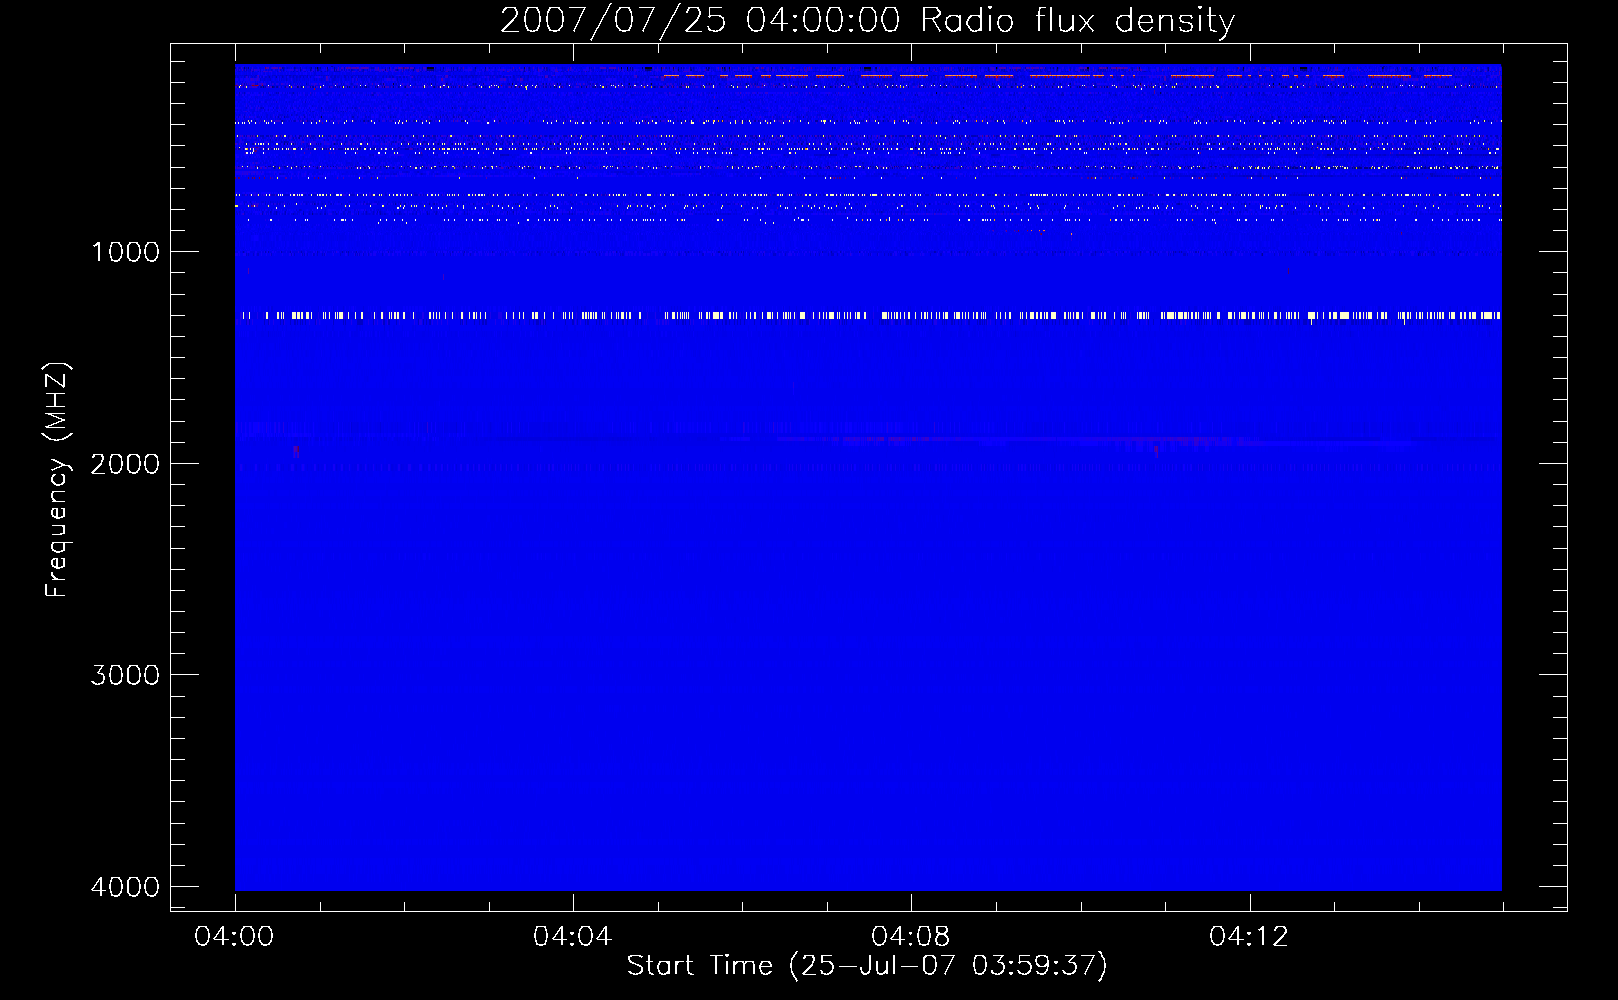The height and width of the screenshot is (1000, 1618).
Task: Click the 04:04 time tick label
Action: point(572,937)
